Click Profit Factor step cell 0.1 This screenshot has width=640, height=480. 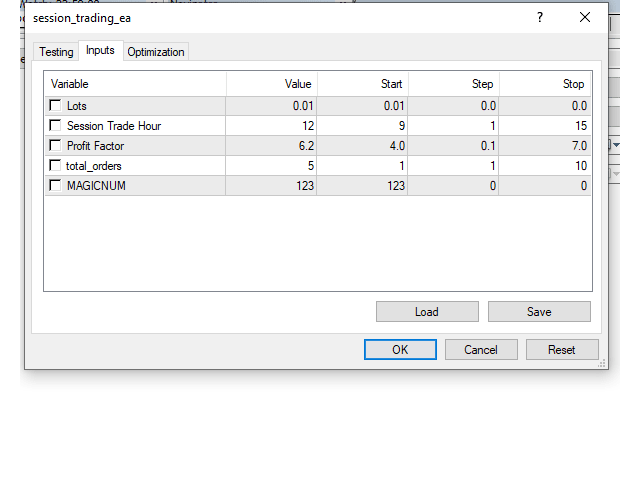[x=453, y=146]
